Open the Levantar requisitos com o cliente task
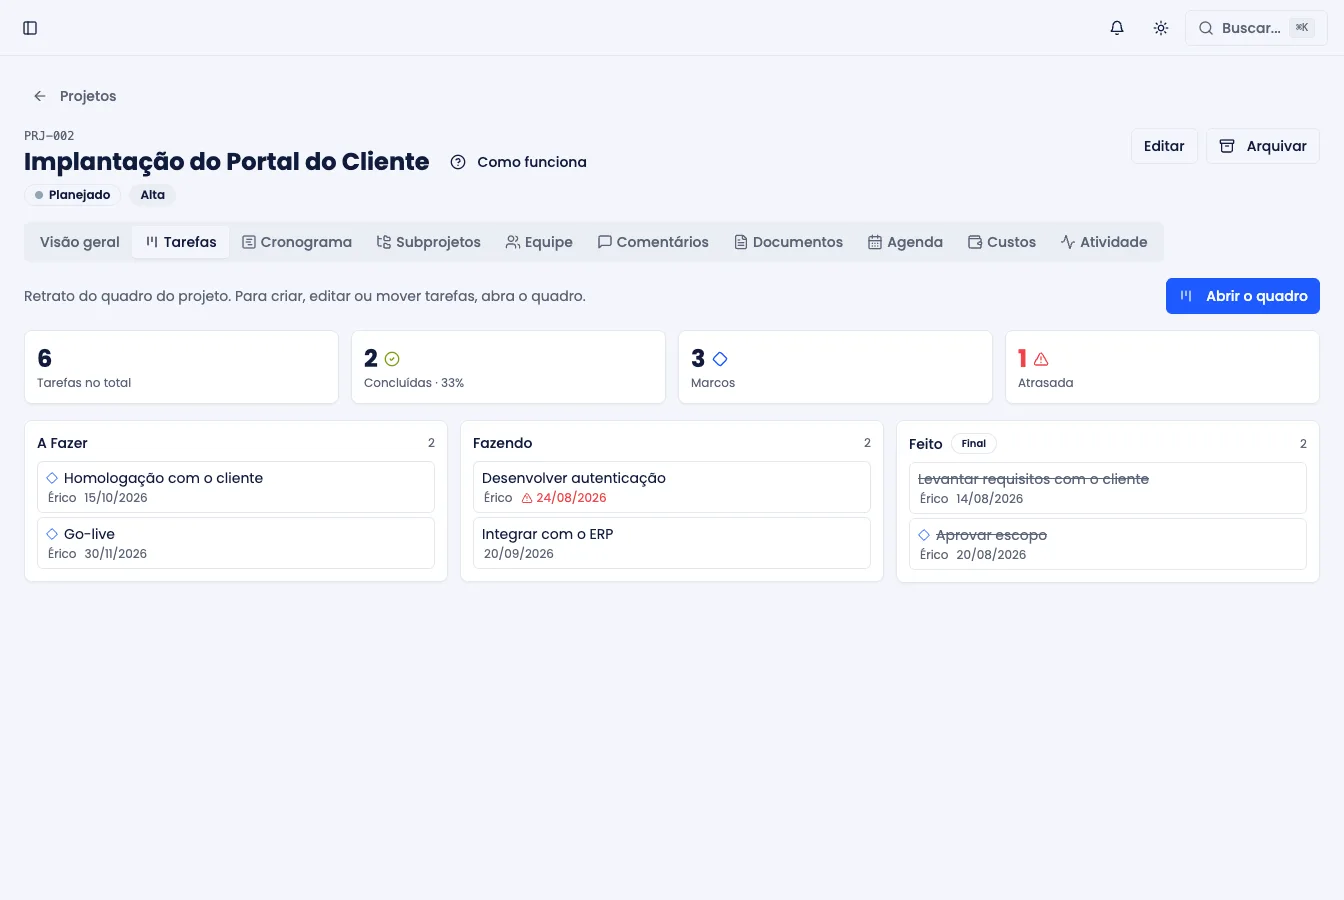This screenshot has height=900, width=1344. pyautogui.click(x=1108, y=488)
